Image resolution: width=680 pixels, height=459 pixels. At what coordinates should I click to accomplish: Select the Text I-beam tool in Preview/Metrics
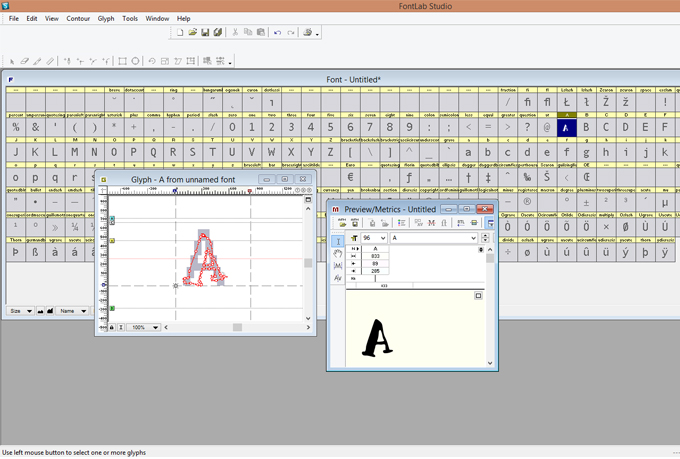pos(338,242)
